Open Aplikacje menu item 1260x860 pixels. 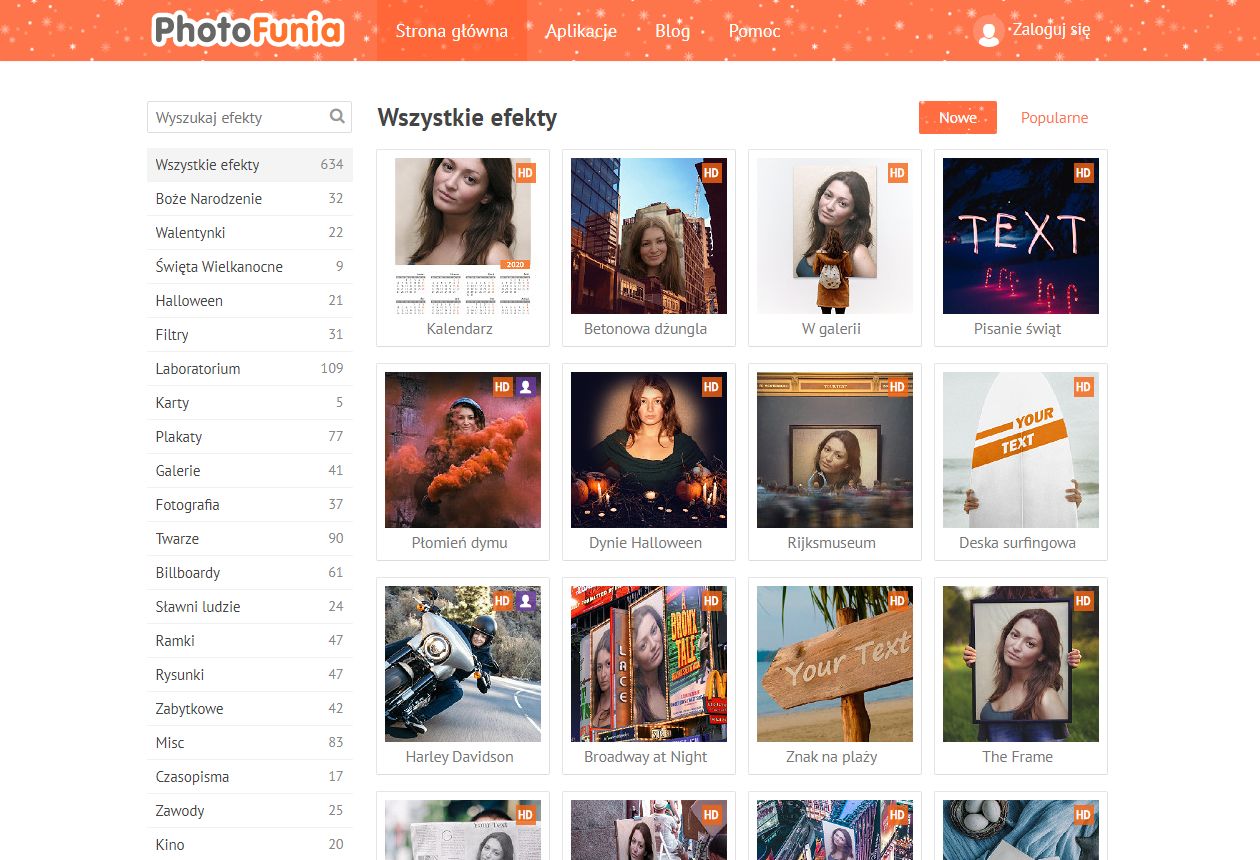pos(581,31)
